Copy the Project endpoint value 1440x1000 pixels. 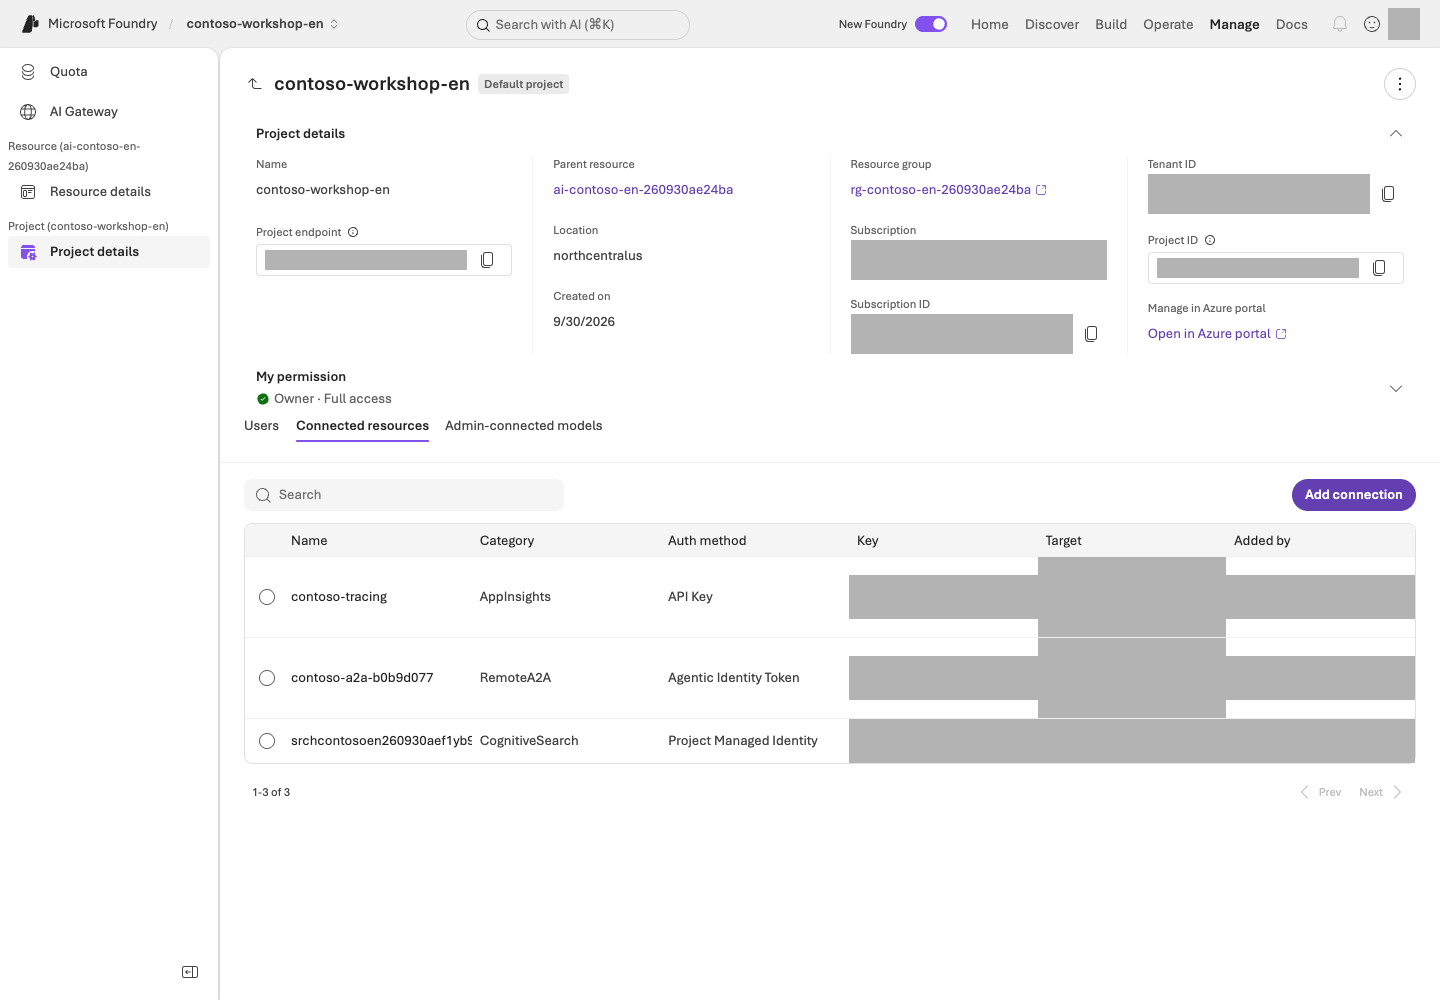click(487, 260)
